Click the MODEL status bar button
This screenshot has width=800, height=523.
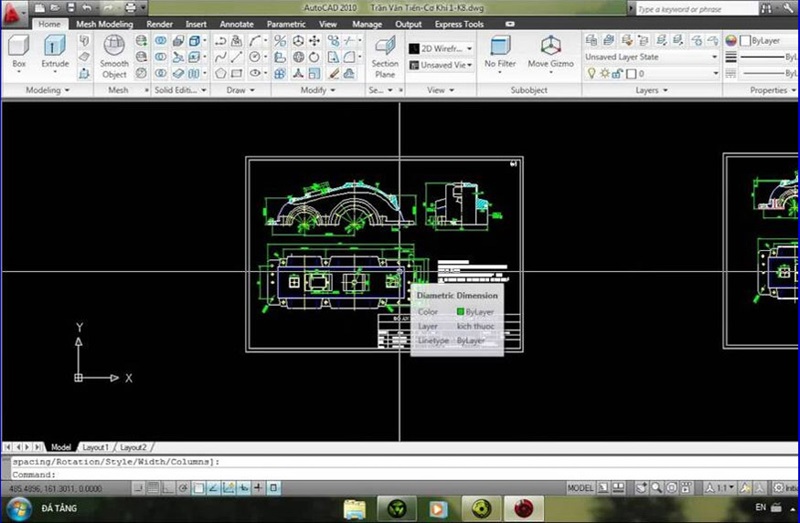(x=581, y=488)
